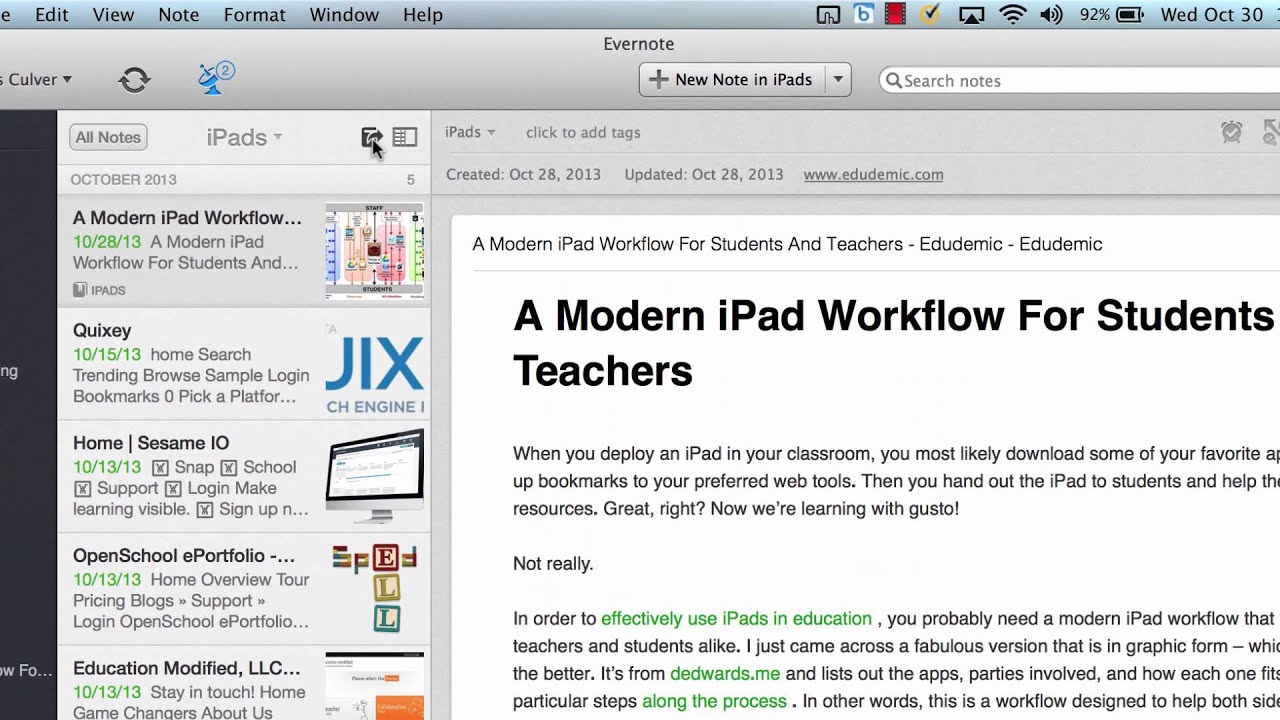Click the Quixey logo thumbnail

point(375,365)
